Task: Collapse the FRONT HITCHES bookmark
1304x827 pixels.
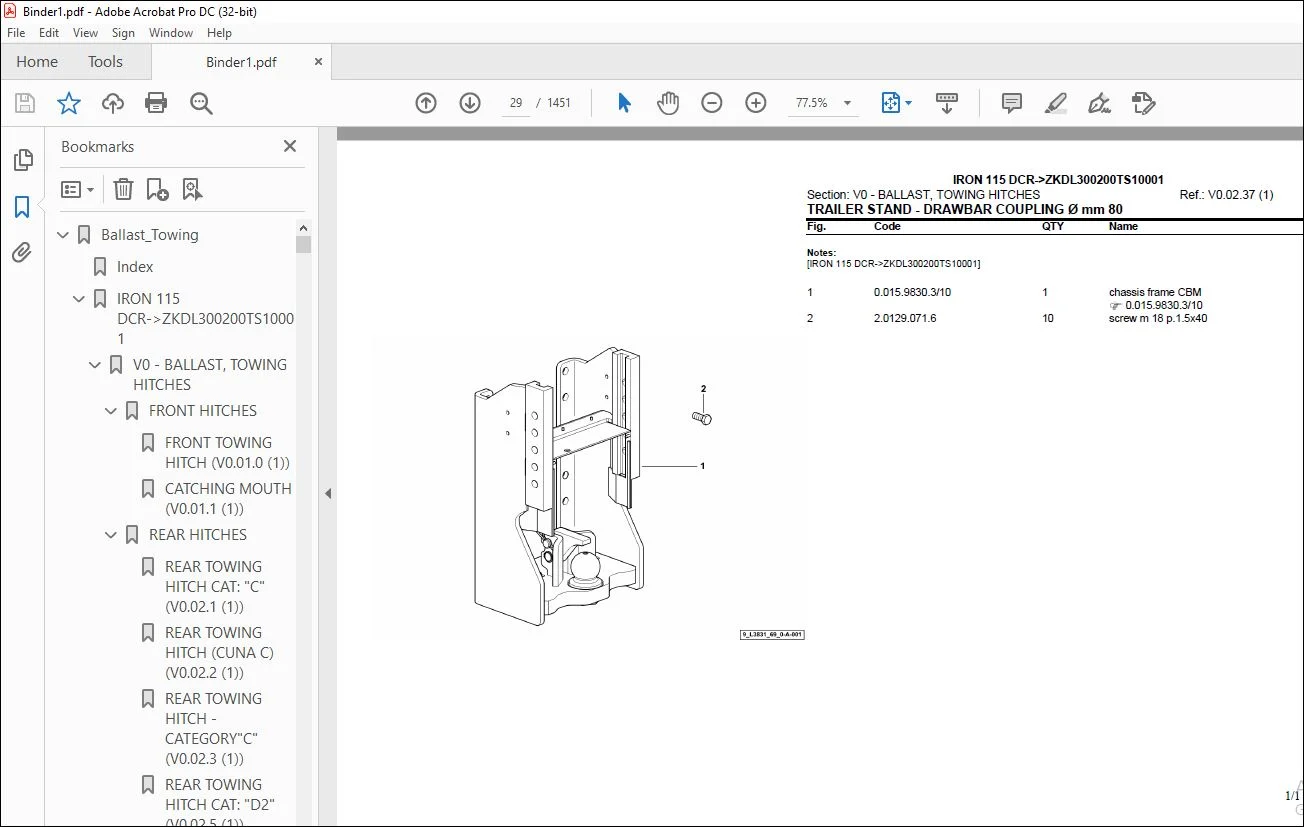Action: pos(112,411)
